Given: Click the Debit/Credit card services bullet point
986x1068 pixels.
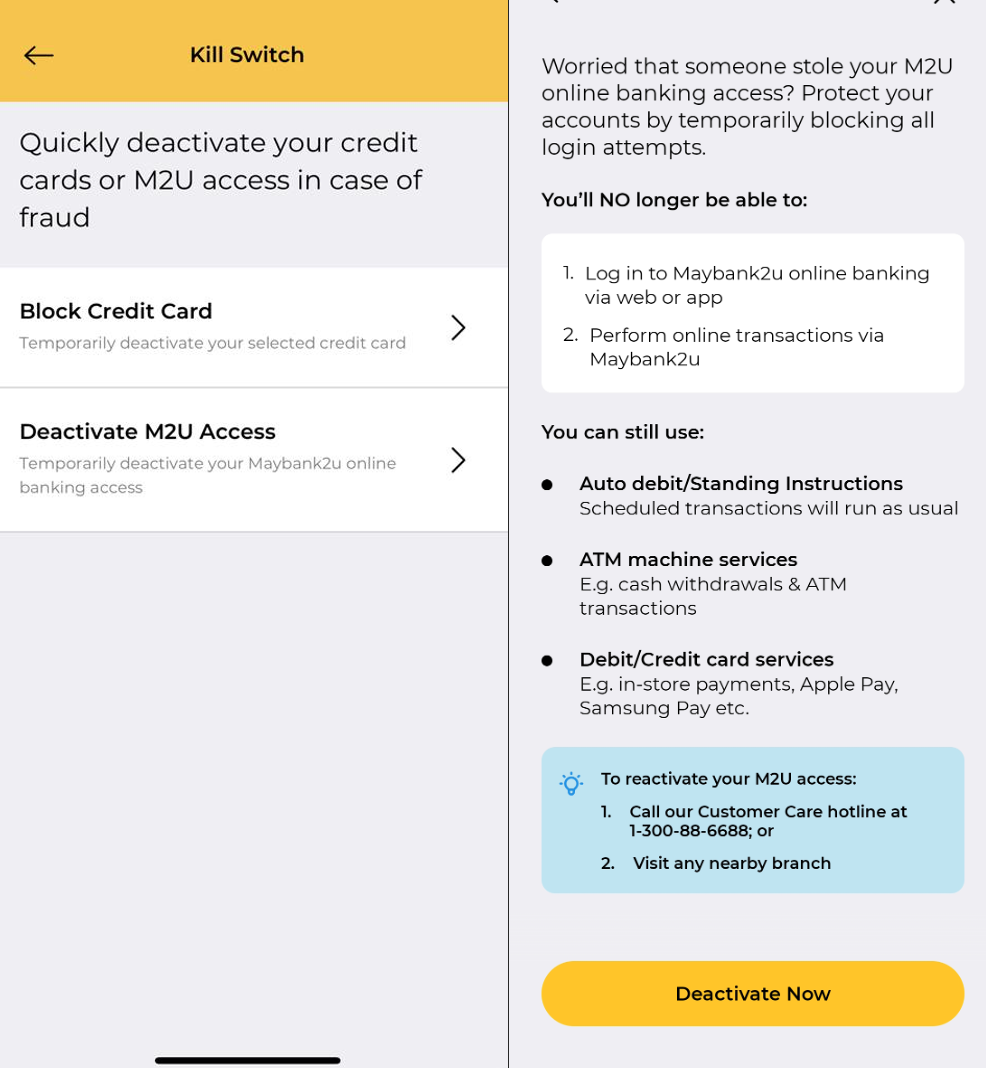Looking at the screenshot, I should pos(547,661).
